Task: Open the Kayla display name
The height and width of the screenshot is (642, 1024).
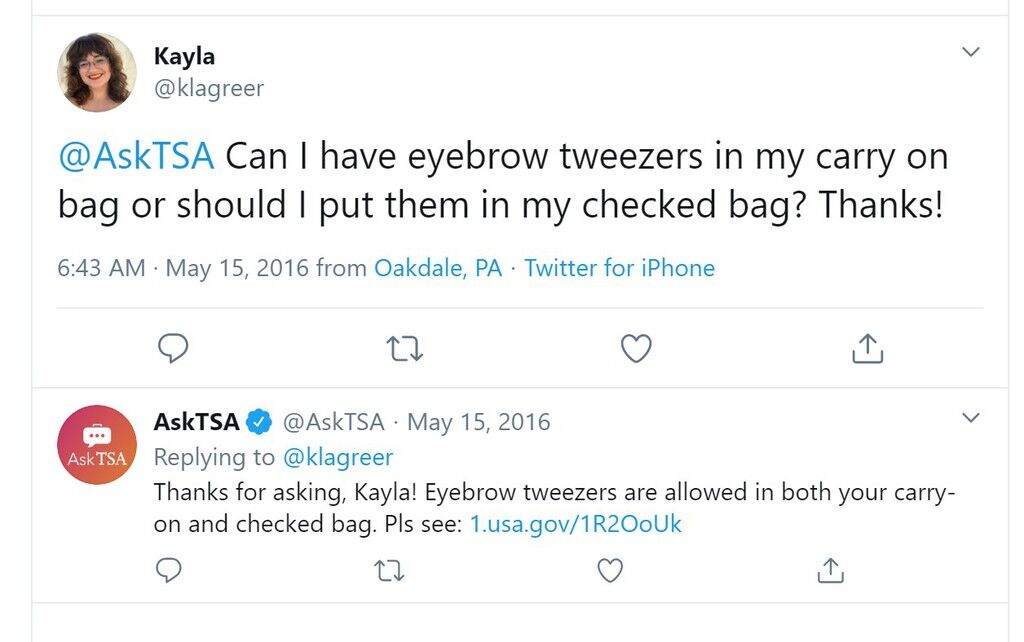Action: point(184,56)
